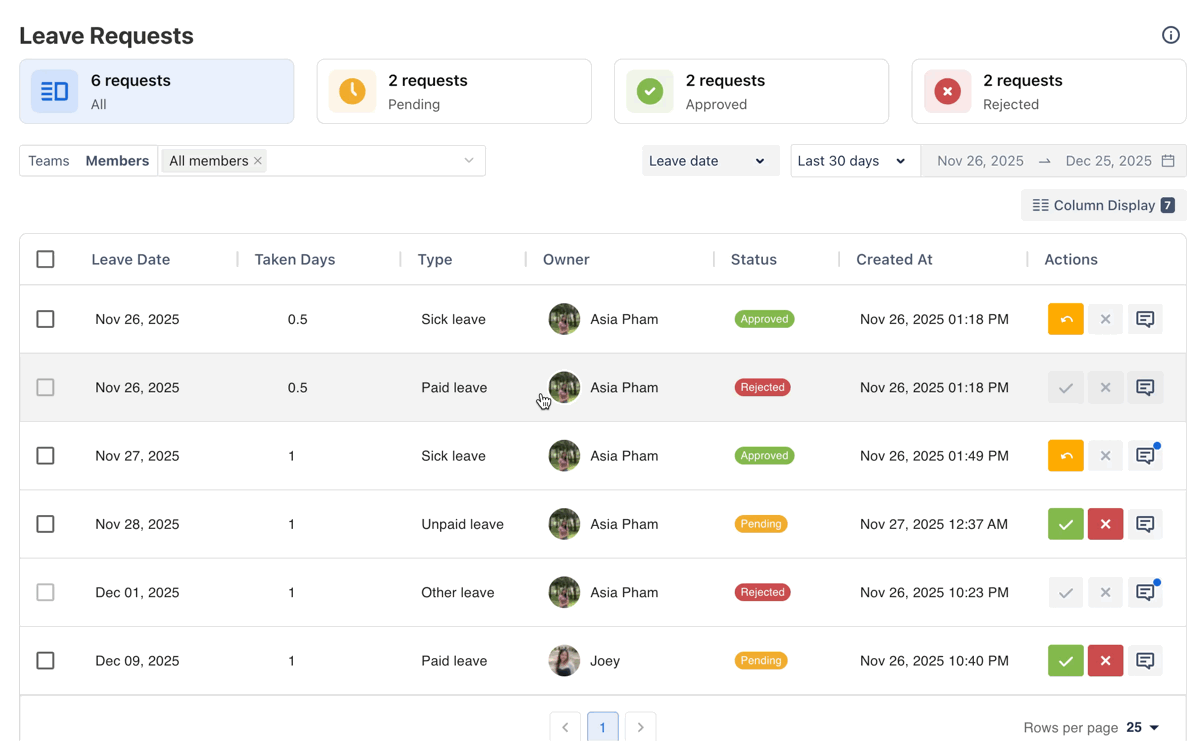The height and width of the screenshot is (742, 1200).
Task: Go to the next page arrow
Action: (640, 727)
